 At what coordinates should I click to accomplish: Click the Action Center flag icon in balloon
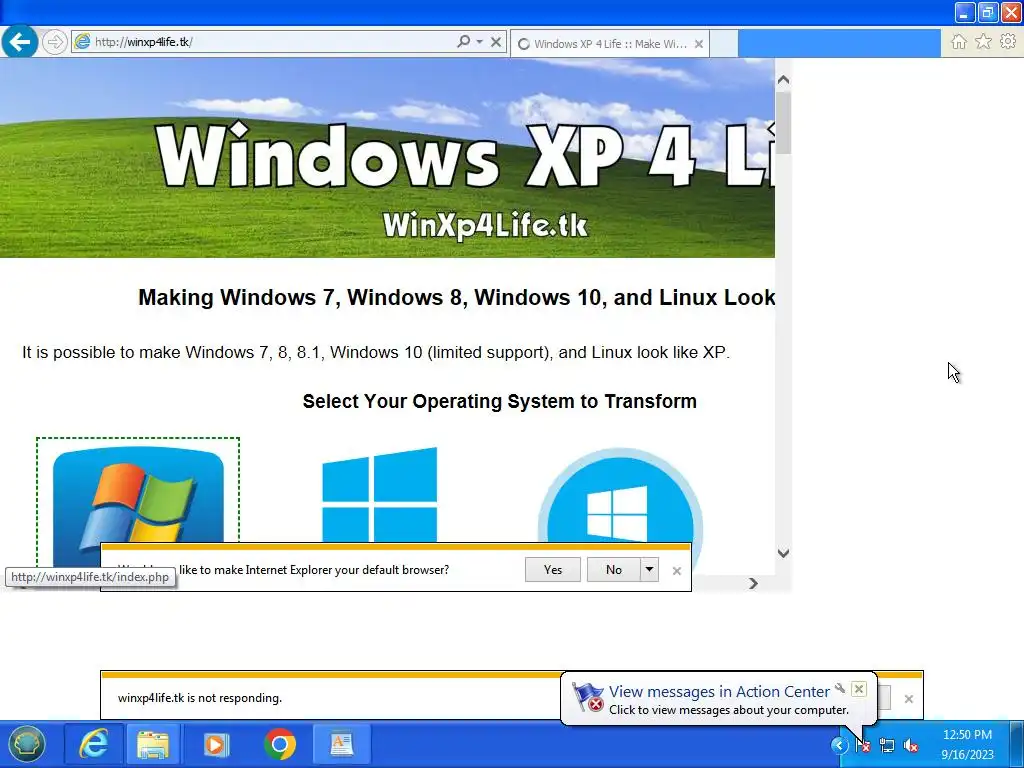point(587,697)
